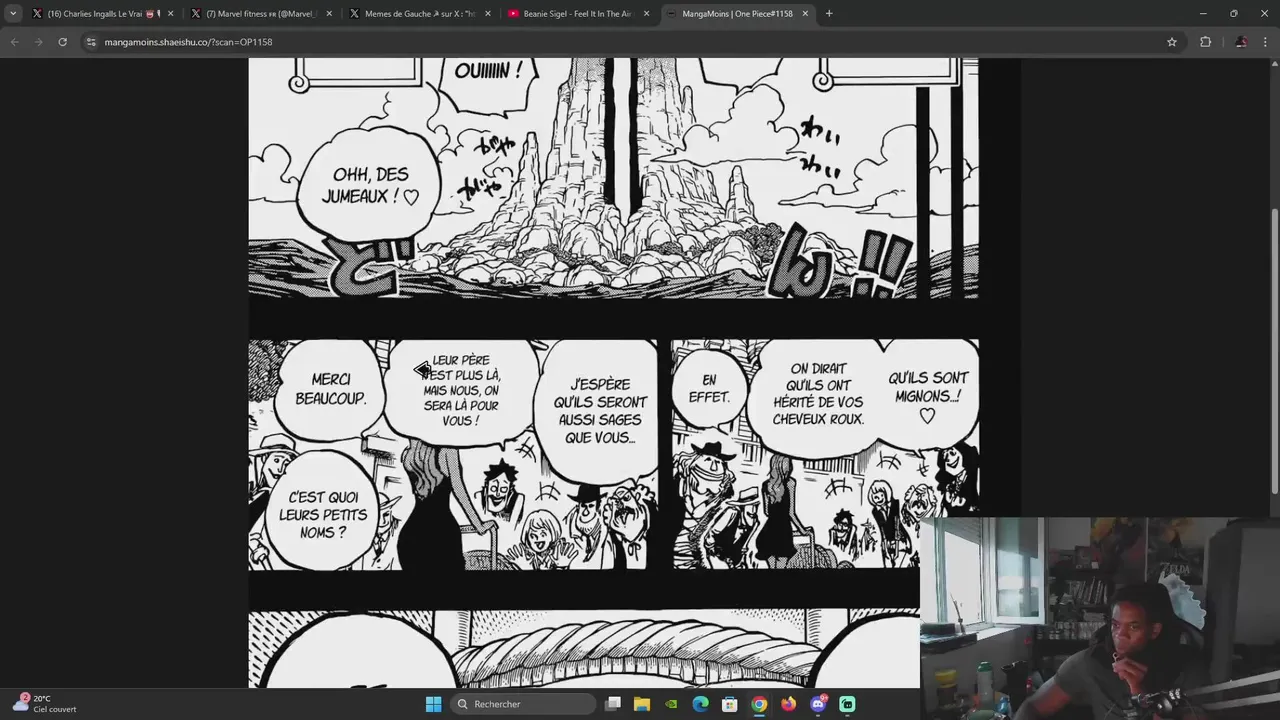Screen dimensions: 1280x720
Task: Open the NVIDIA app from the taskbar
Action: point(671,704)
